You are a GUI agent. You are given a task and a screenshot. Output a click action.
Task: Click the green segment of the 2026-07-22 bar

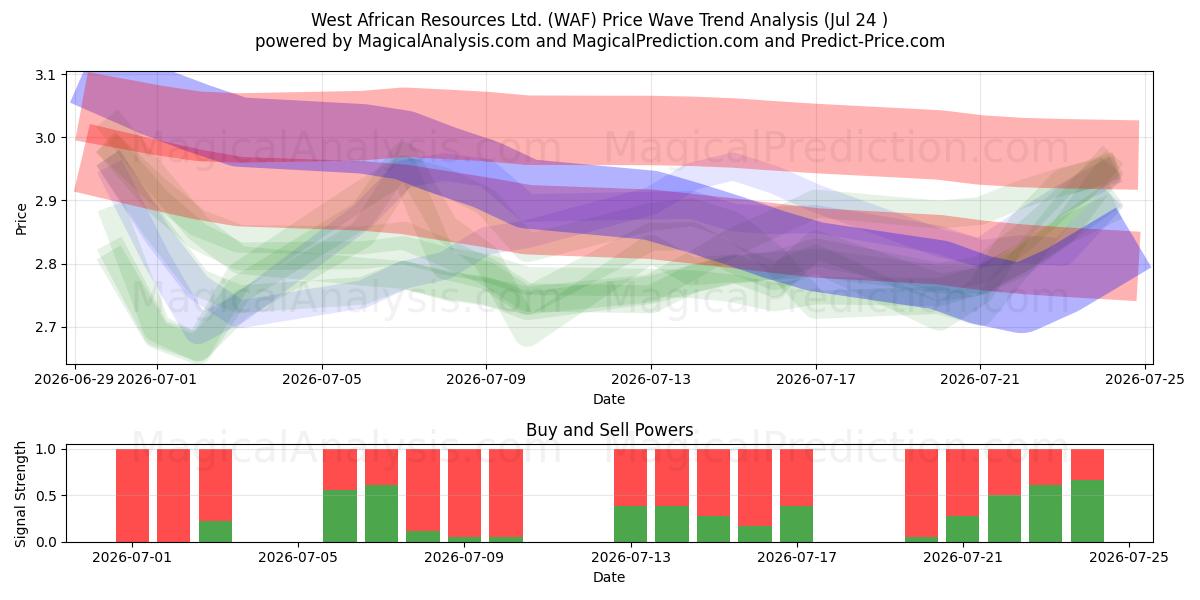[x=1004, y=519]
